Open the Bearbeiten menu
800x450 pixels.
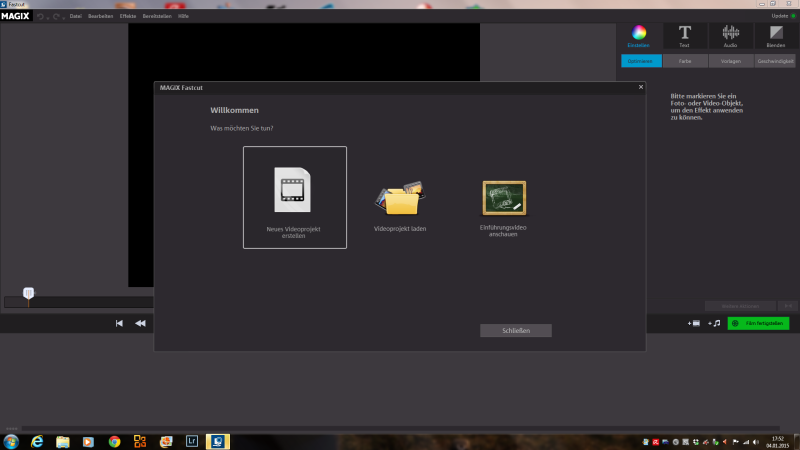pyautogui.click(x=101, y=16)
